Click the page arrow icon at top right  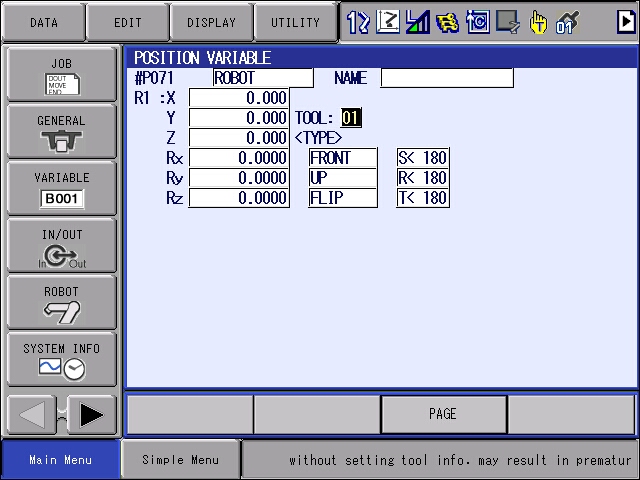626,21
